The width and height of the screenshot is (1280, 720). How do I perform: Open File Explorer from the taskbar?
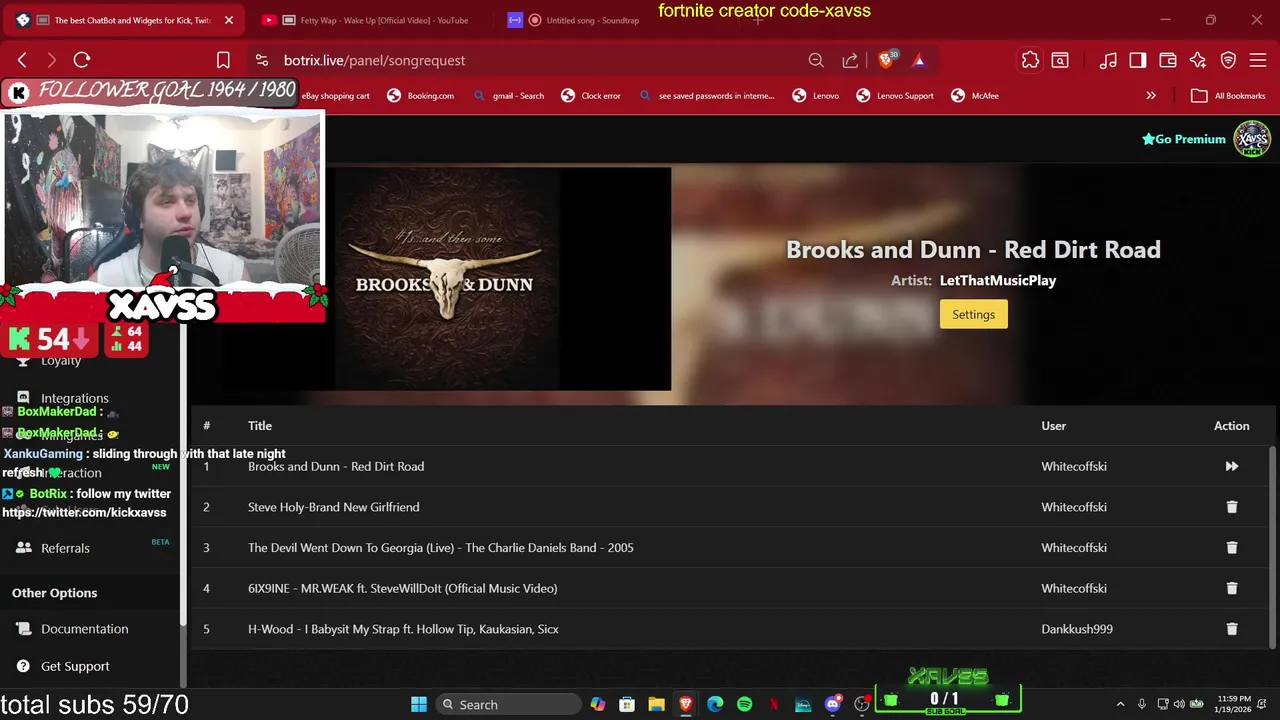[656, 704]
